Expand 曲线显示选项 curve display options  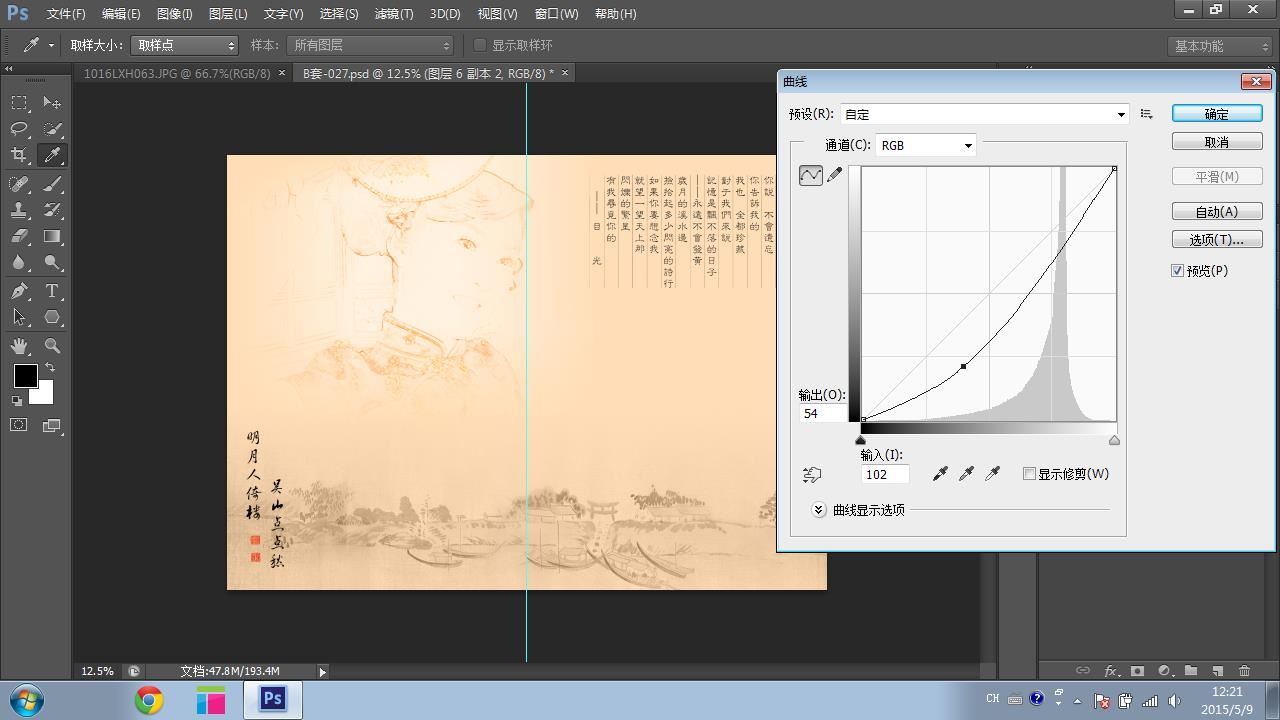pyautogui.click(x=818, y=510)
